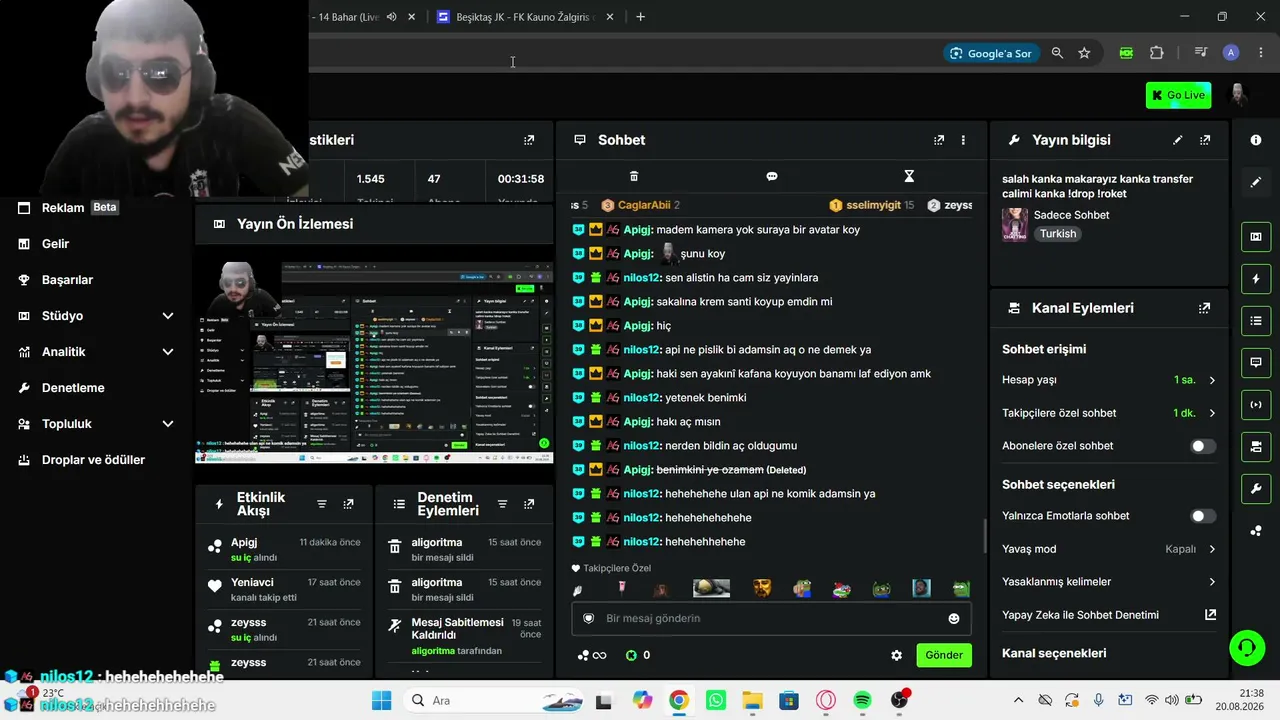Select the list icon in right sidebar

tap(1256, 321)
